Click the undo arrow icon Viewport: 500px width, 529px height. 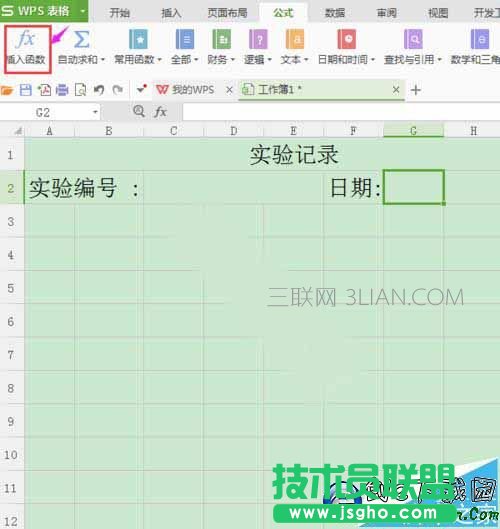pos(99,90)
